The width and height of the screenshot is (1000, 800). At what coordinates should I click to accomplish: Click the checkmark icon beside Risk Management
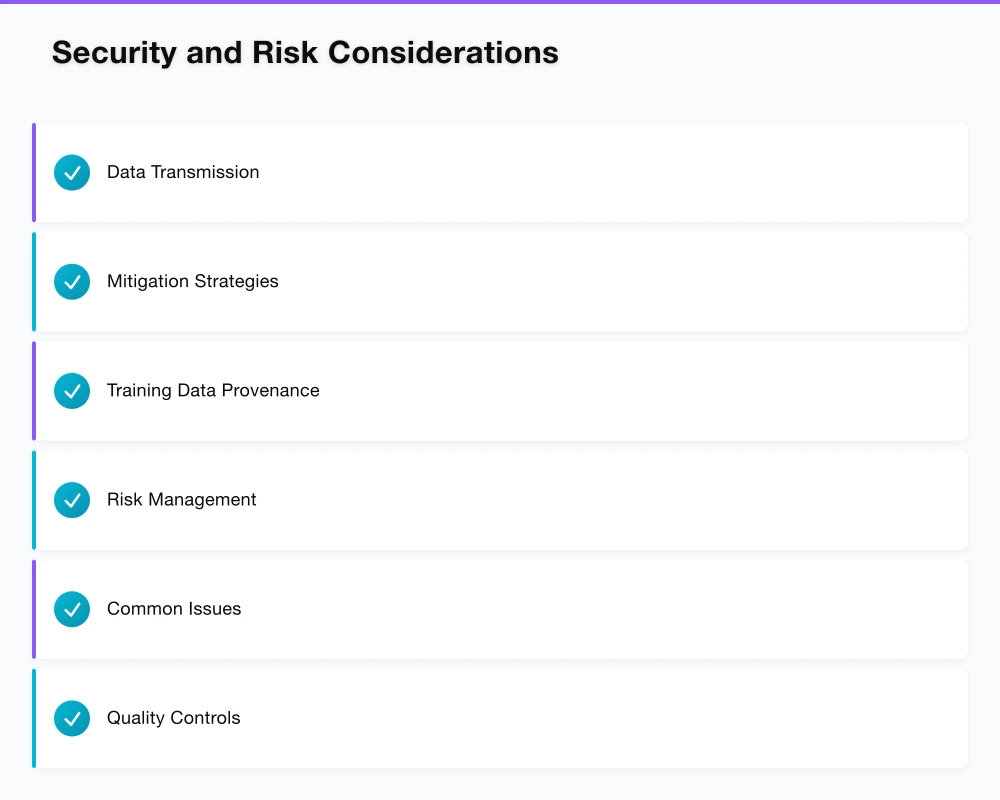[71, 500]
